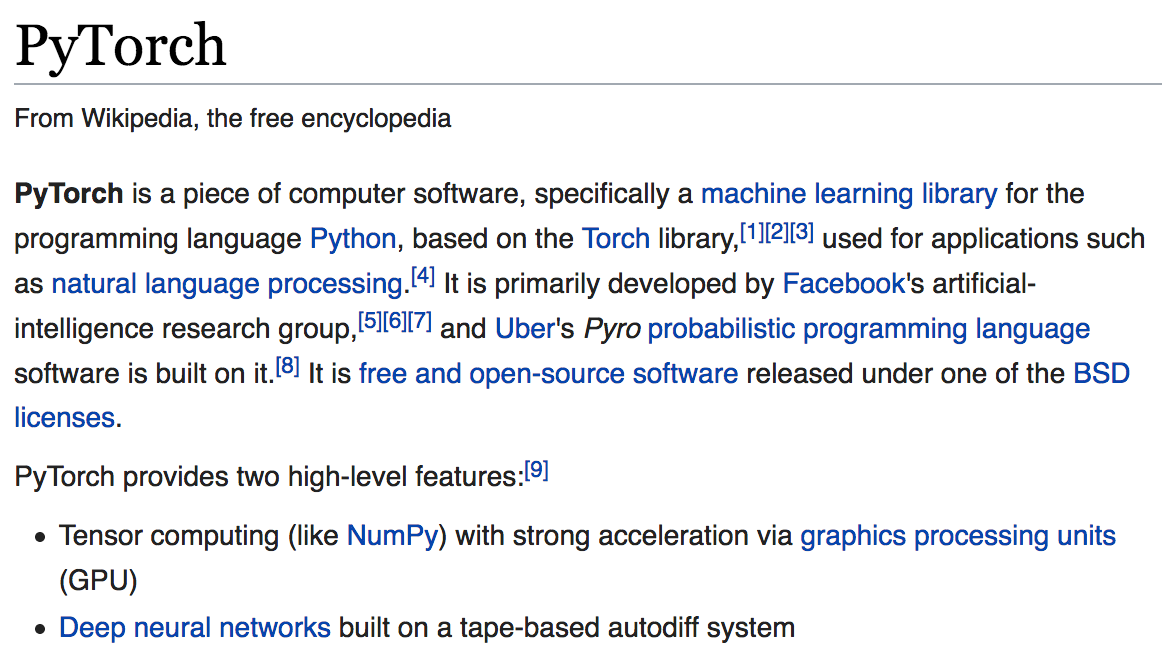Click citation reference [8]
The height and width of the screenshot is (654, 1162).
(288, 367)
